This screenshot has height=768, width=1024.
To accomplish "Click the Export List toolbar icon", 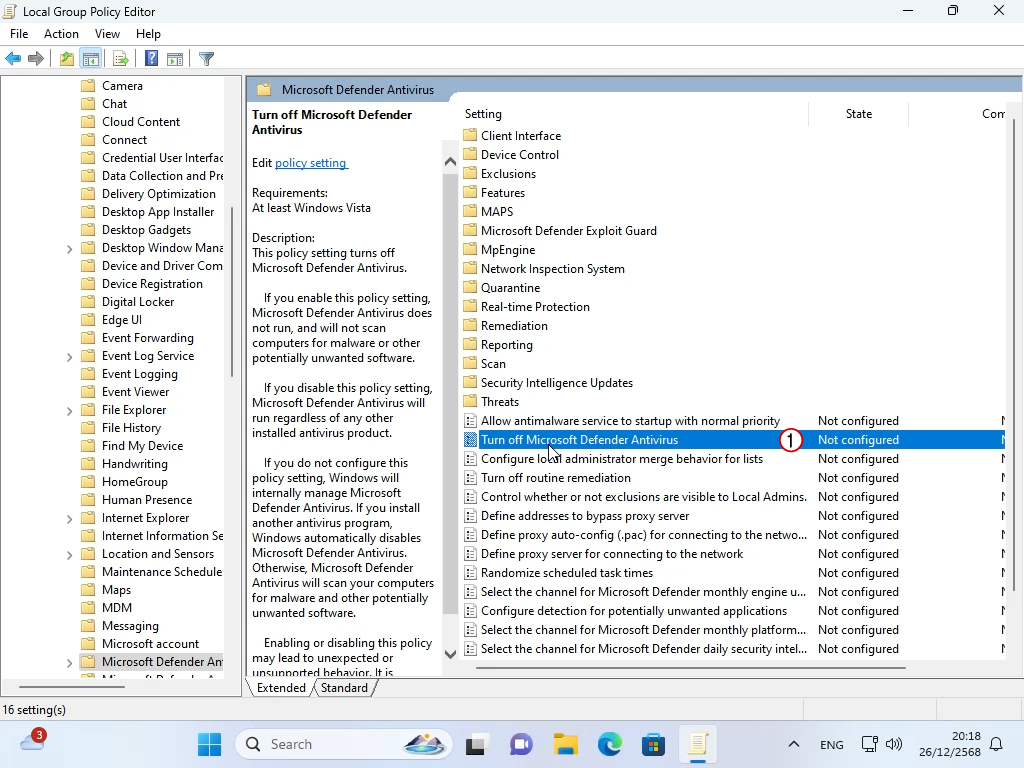I will tap(121, 59).
